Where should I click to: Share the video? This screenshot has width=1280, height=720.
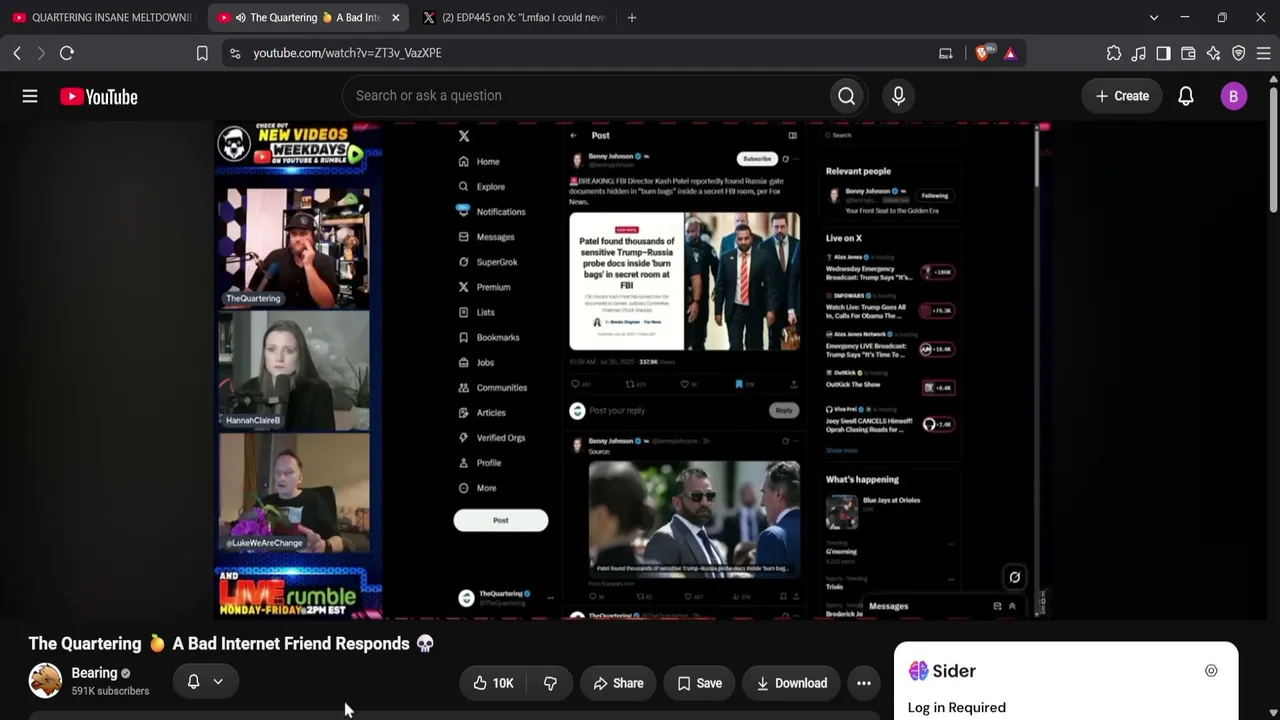tap(618, 683)
